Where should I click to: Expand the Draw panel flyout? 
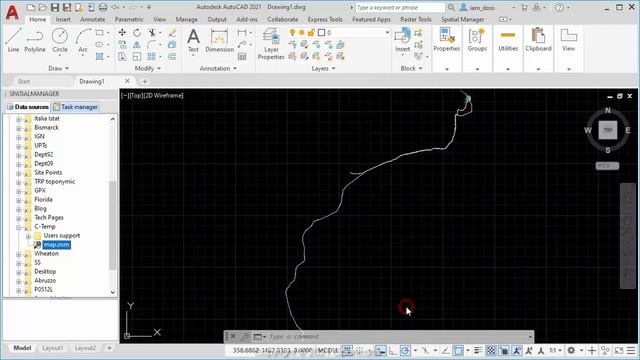(x=59, y=69)
